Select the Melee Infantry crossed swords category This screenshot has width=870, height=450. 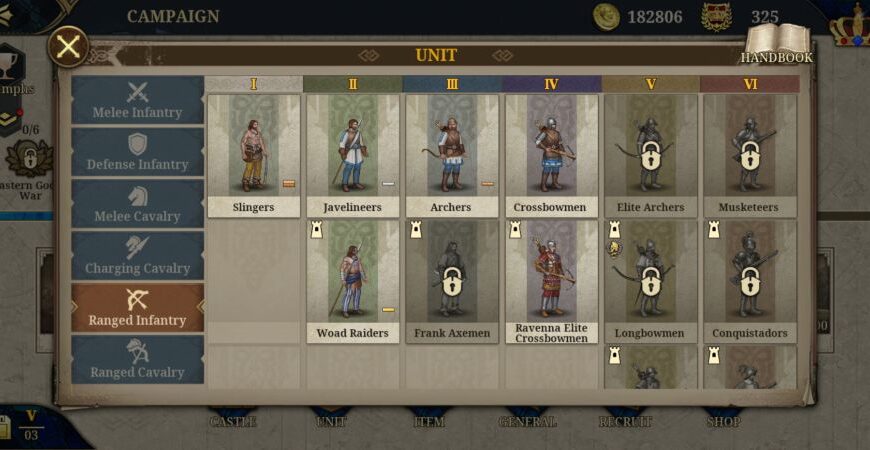click(x=138, y=100)
